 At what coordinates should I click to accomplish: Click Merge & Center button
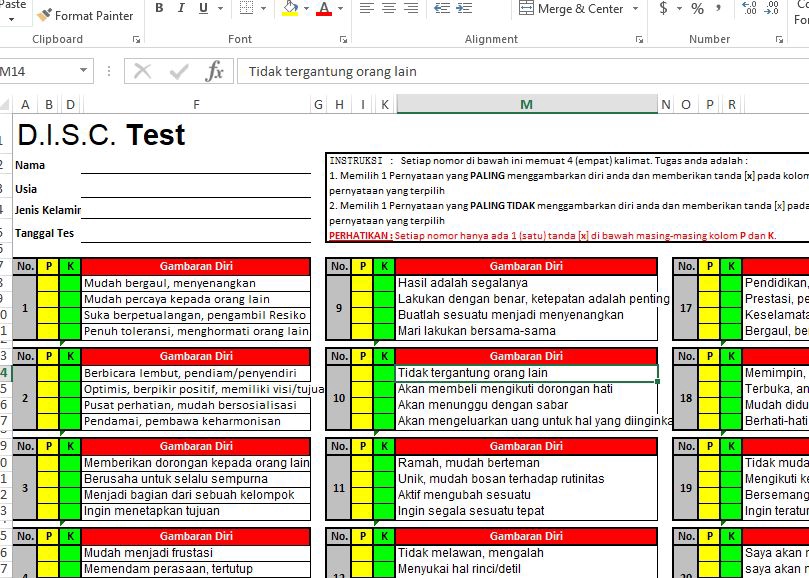pos(571,8)
